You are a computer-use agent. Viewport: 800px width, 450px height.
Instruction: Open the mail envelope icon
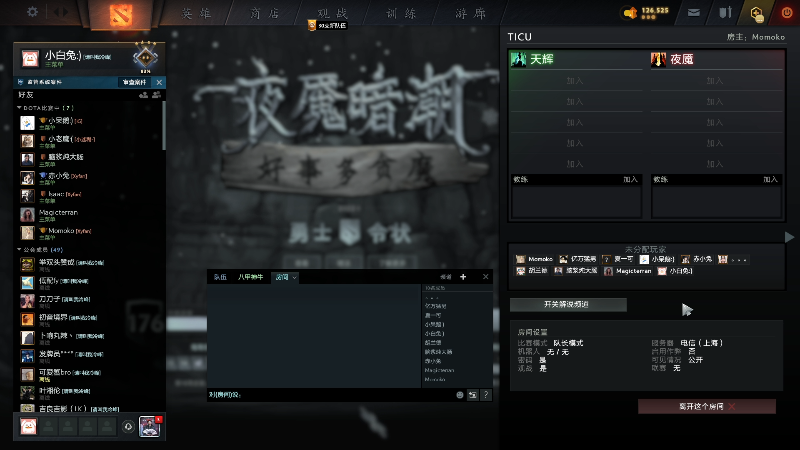[x=693, y=13]
